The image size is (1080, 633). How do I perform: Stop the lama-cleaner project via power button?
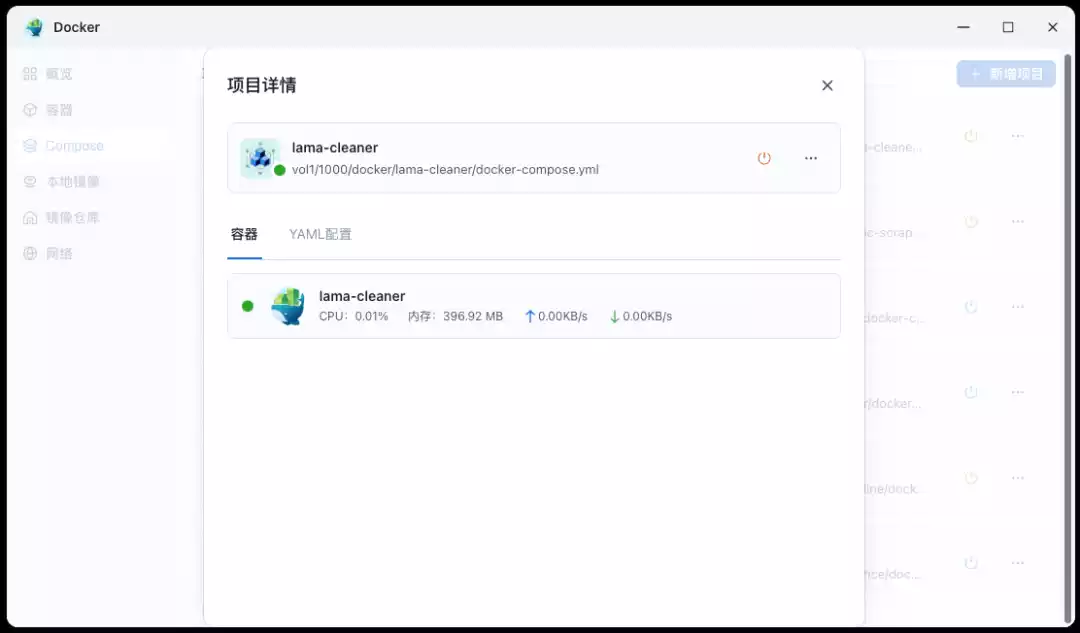click(764, 158)
